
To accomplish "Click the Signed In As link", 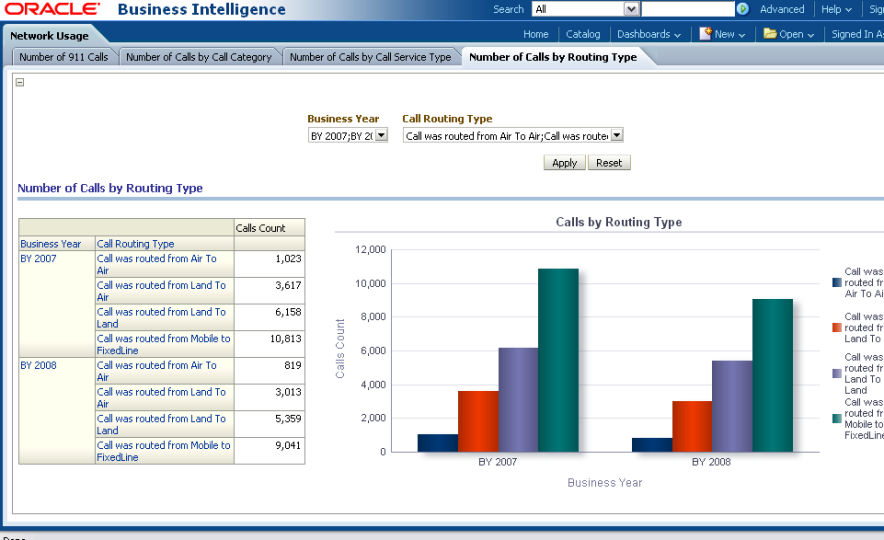I will point(857,34).
